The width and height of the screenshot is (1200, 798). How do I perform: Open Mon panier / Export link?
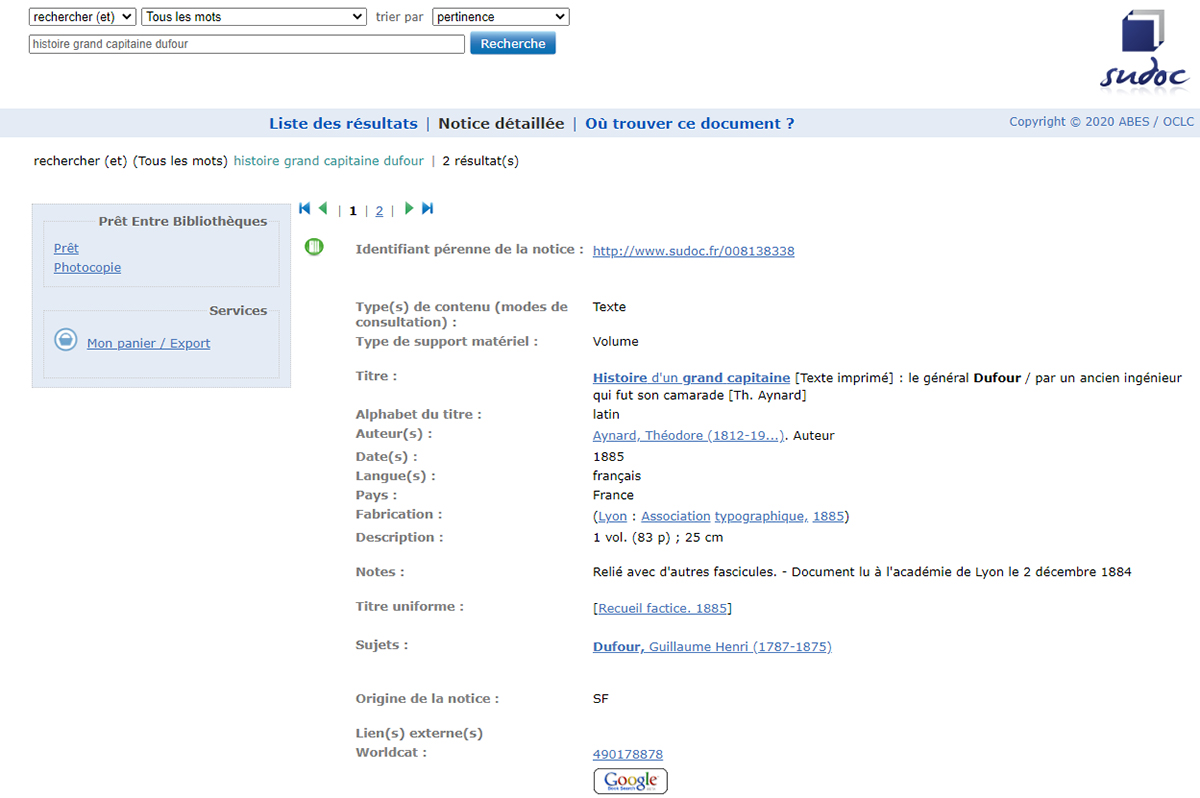(x=149, y=343)
